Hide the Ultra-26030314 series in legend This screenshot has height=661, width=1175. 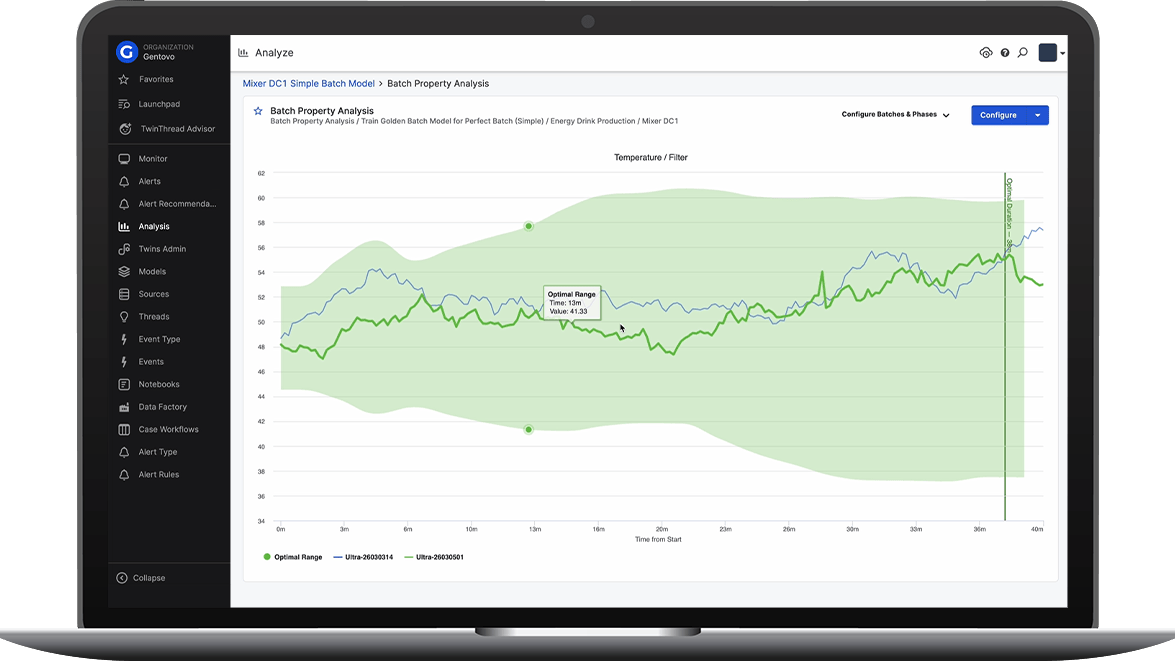coord(362,557)
